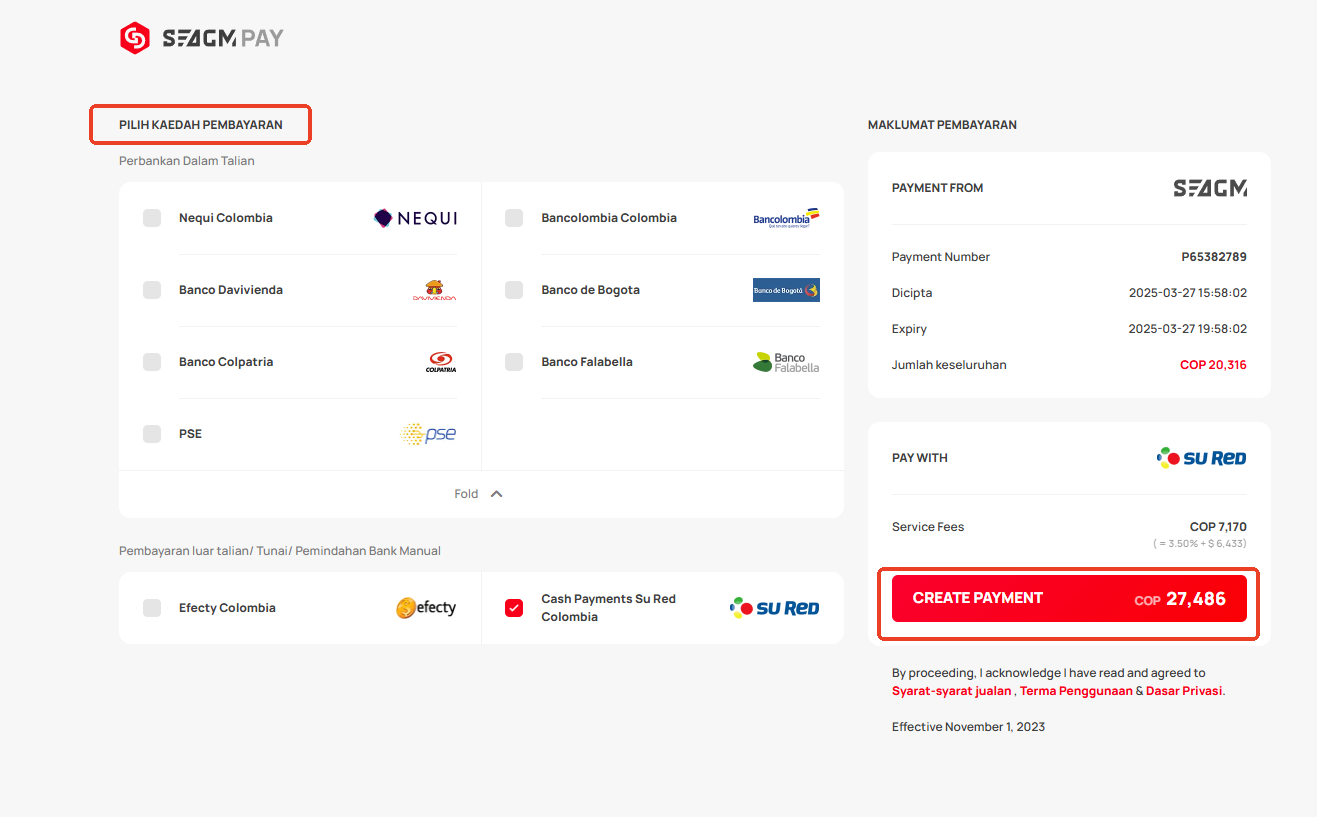This screenshot has height=817, width=1317.
Task: Tick the PSE checkbox
Action: coord(152,434)
